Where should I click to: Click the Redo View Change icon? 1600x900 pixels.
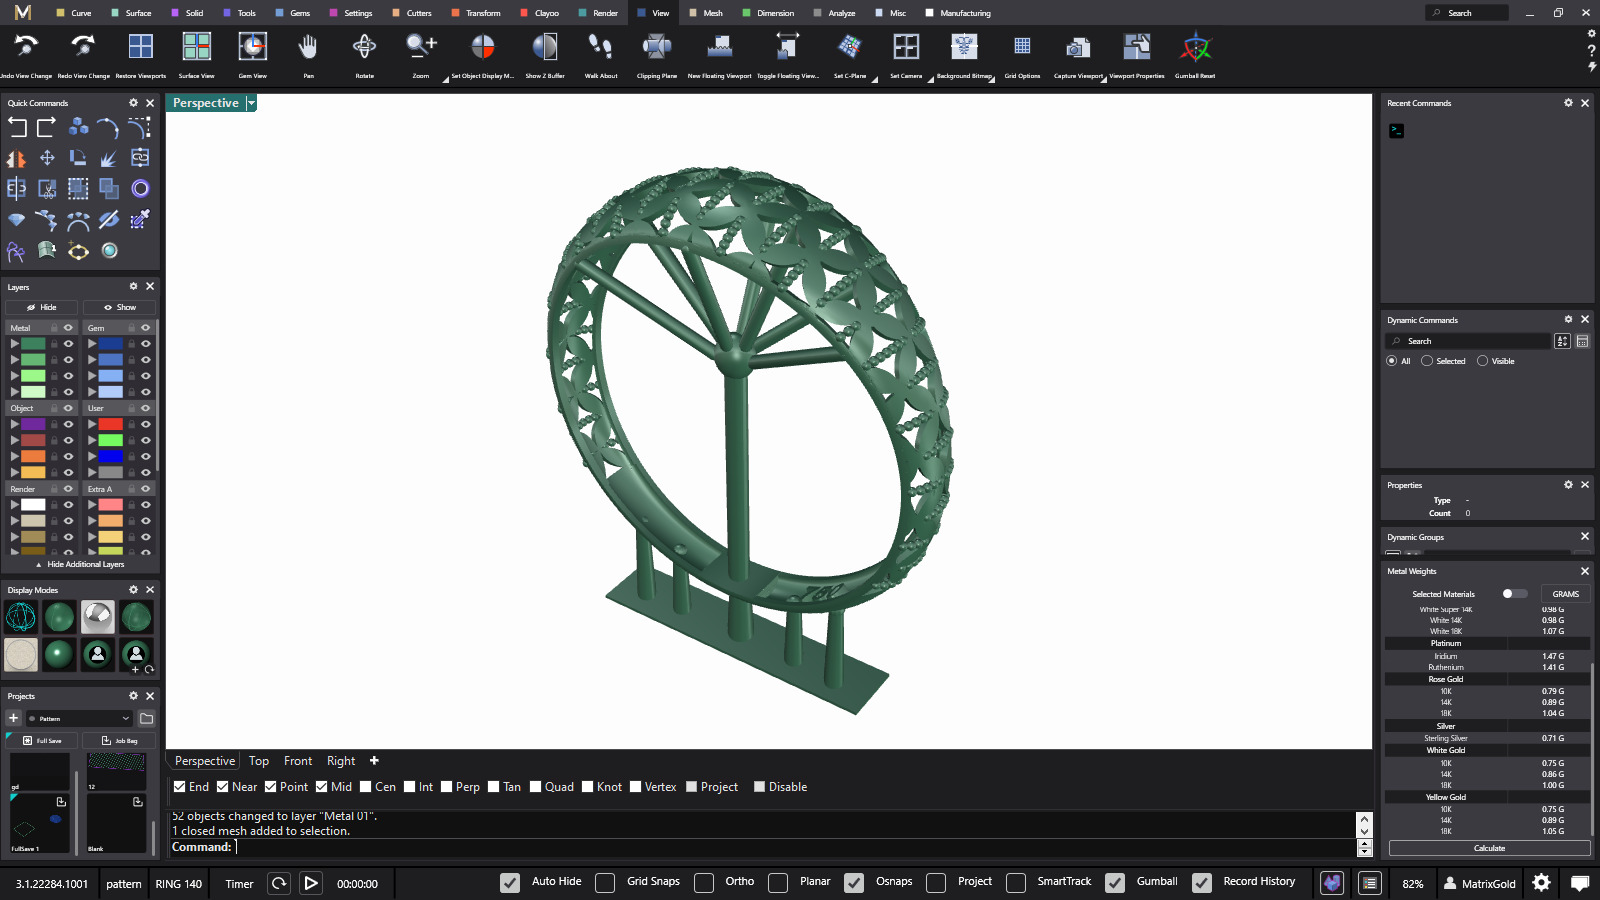coord(83,47)
